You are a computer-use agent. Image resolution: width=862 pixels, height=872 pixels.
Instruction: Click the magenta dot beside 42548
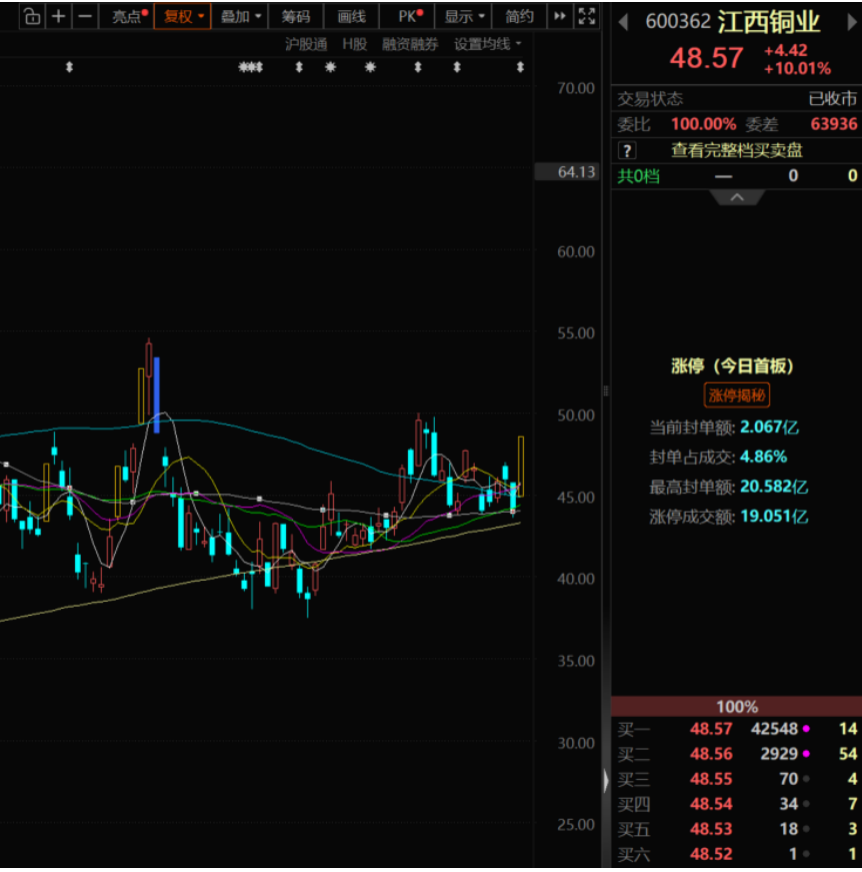(806, 729)
